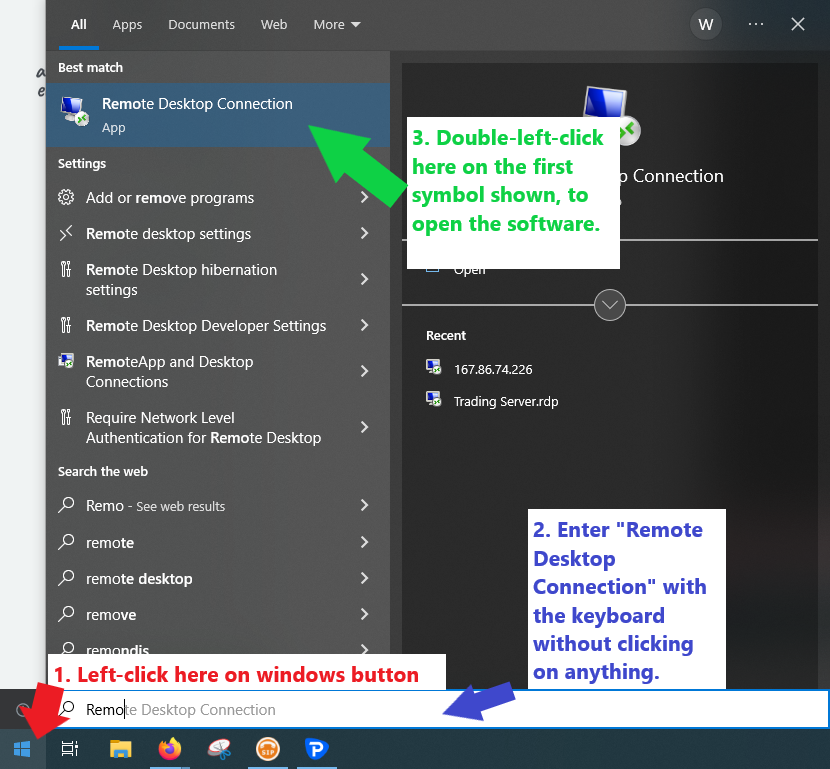Click the search icon beside remove suggestion

coord(66,614)
